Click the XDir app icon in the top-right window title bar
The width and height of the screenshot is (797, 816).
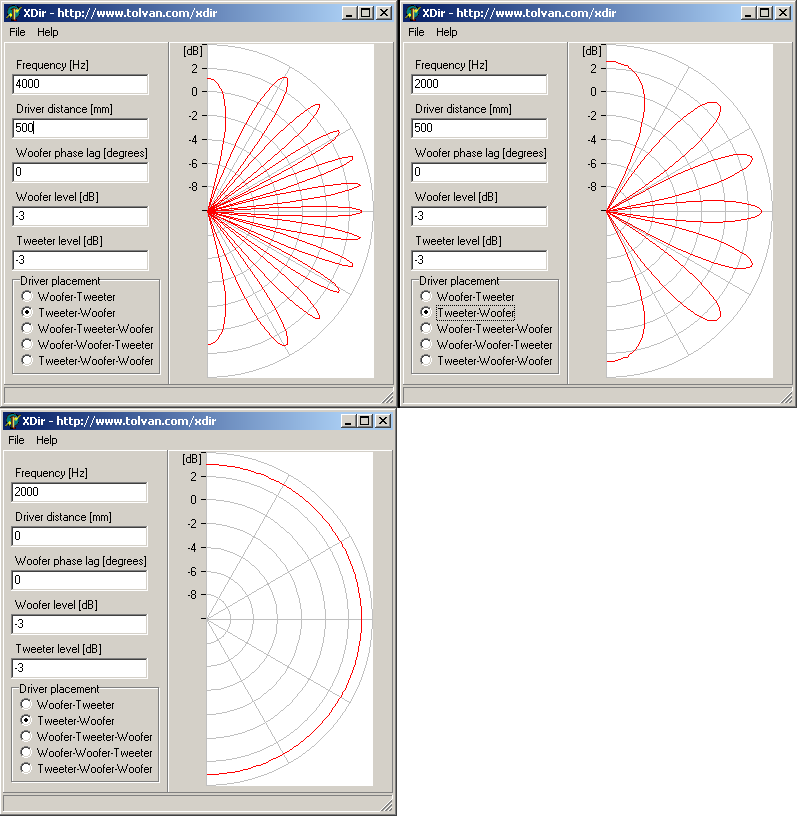tap(412, 13)
